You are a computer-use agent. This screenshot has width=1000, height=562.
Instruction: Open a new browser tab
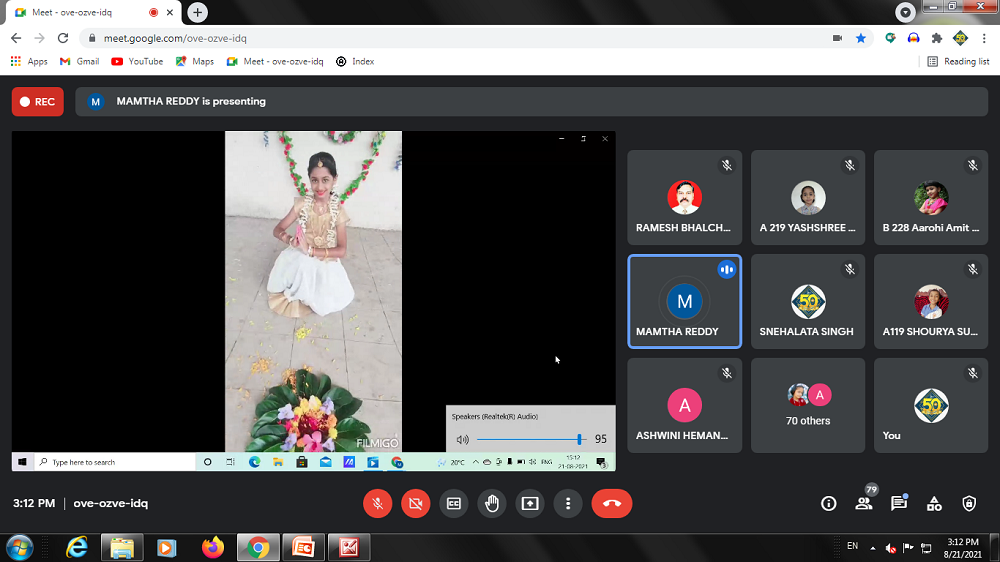tap(198, 13)
